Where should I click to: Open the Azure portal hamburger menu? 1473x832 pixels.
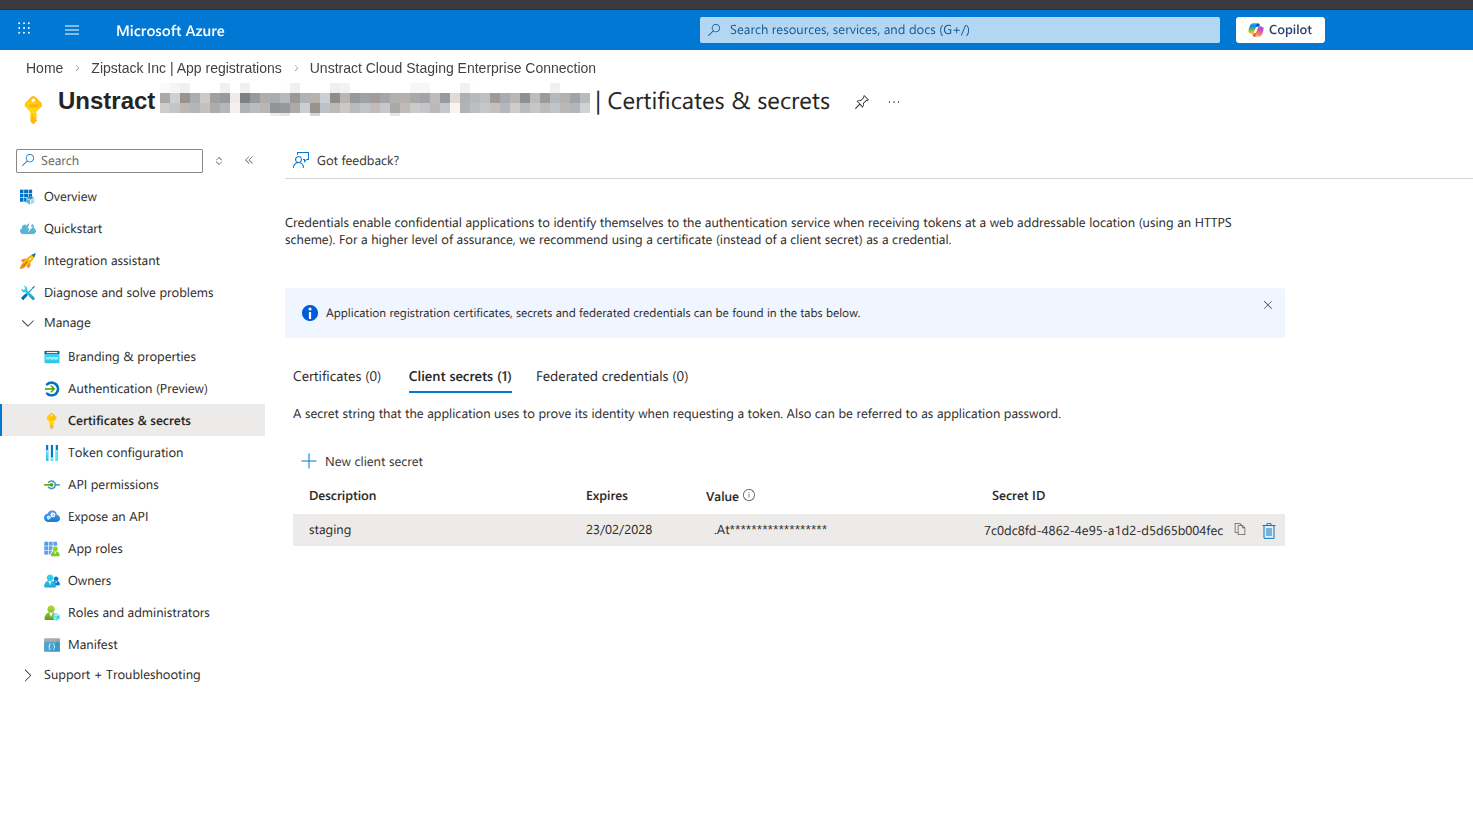[x=72, y=30]
